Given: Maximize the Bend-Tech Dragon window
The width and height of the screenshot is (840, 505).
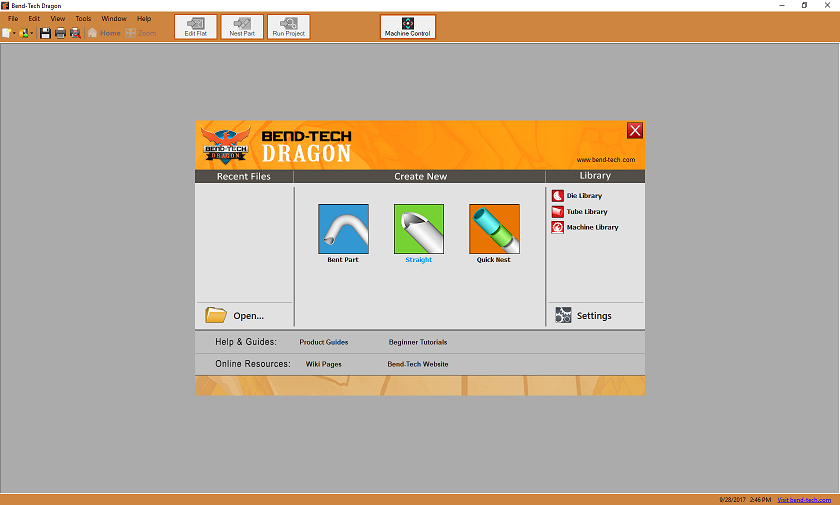Looking at the screenshot, I should pyautogui.click(x=804, y=5).
